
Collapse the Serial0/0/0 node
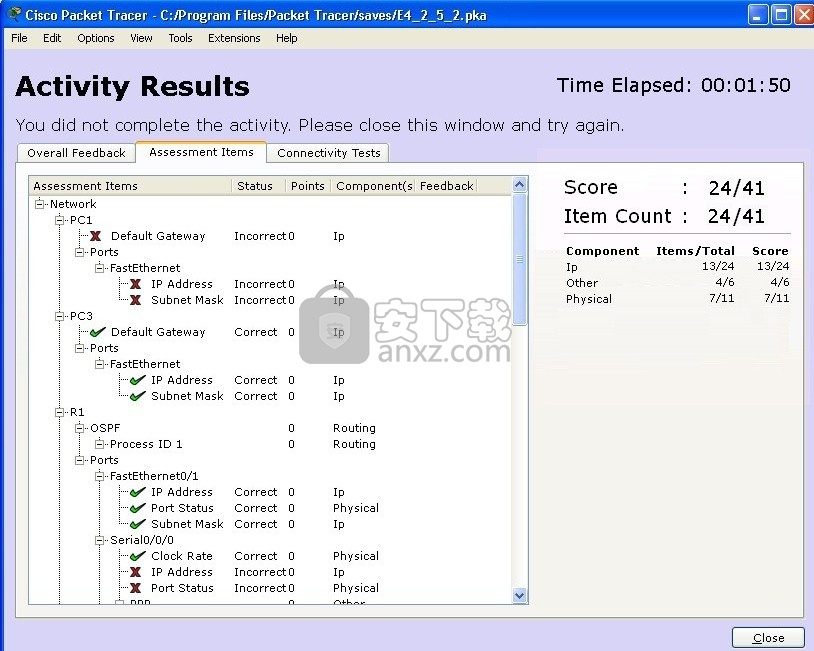(100, 540)
